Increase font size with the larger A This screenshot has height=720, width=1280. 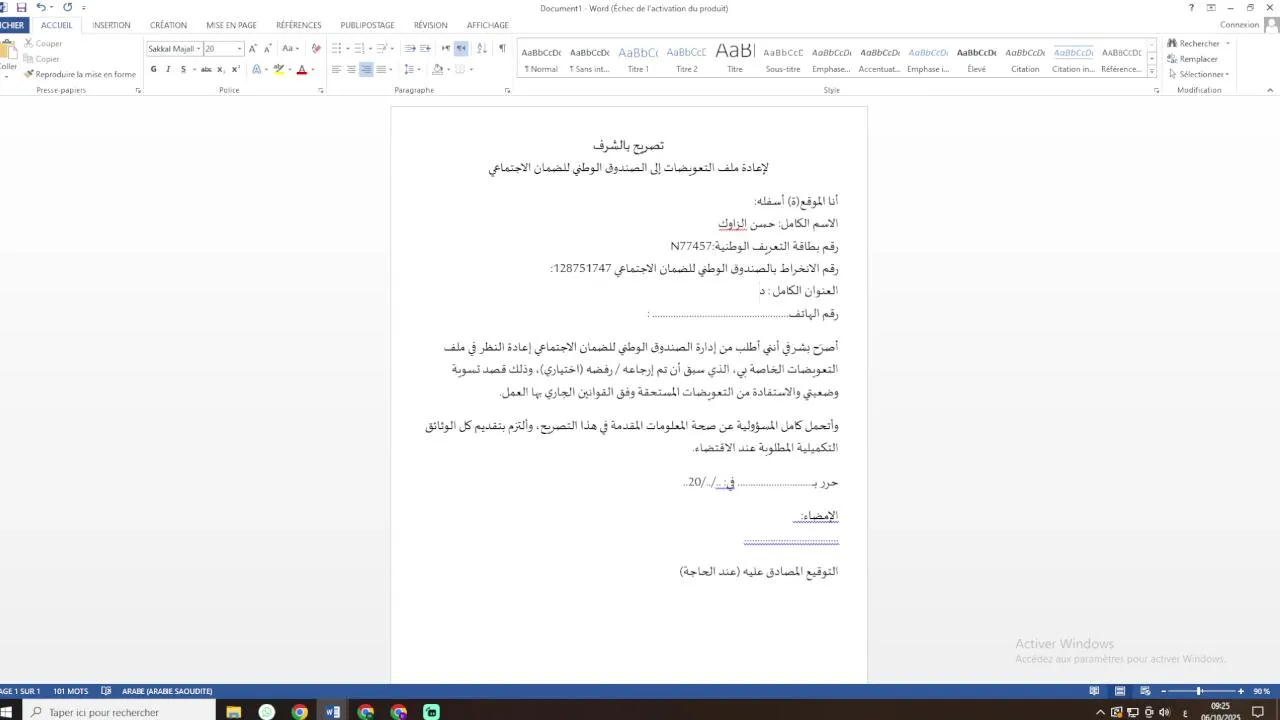pyautogui.click(x=252, y=48)
